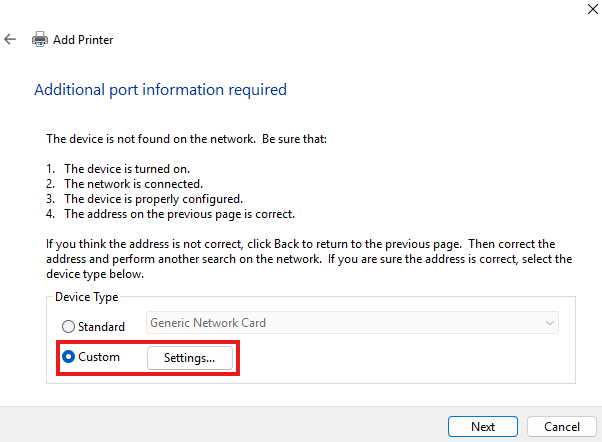Select the Custom device type radio button
The height and width of the screenshot is (442, 602).
click(68, 357)
